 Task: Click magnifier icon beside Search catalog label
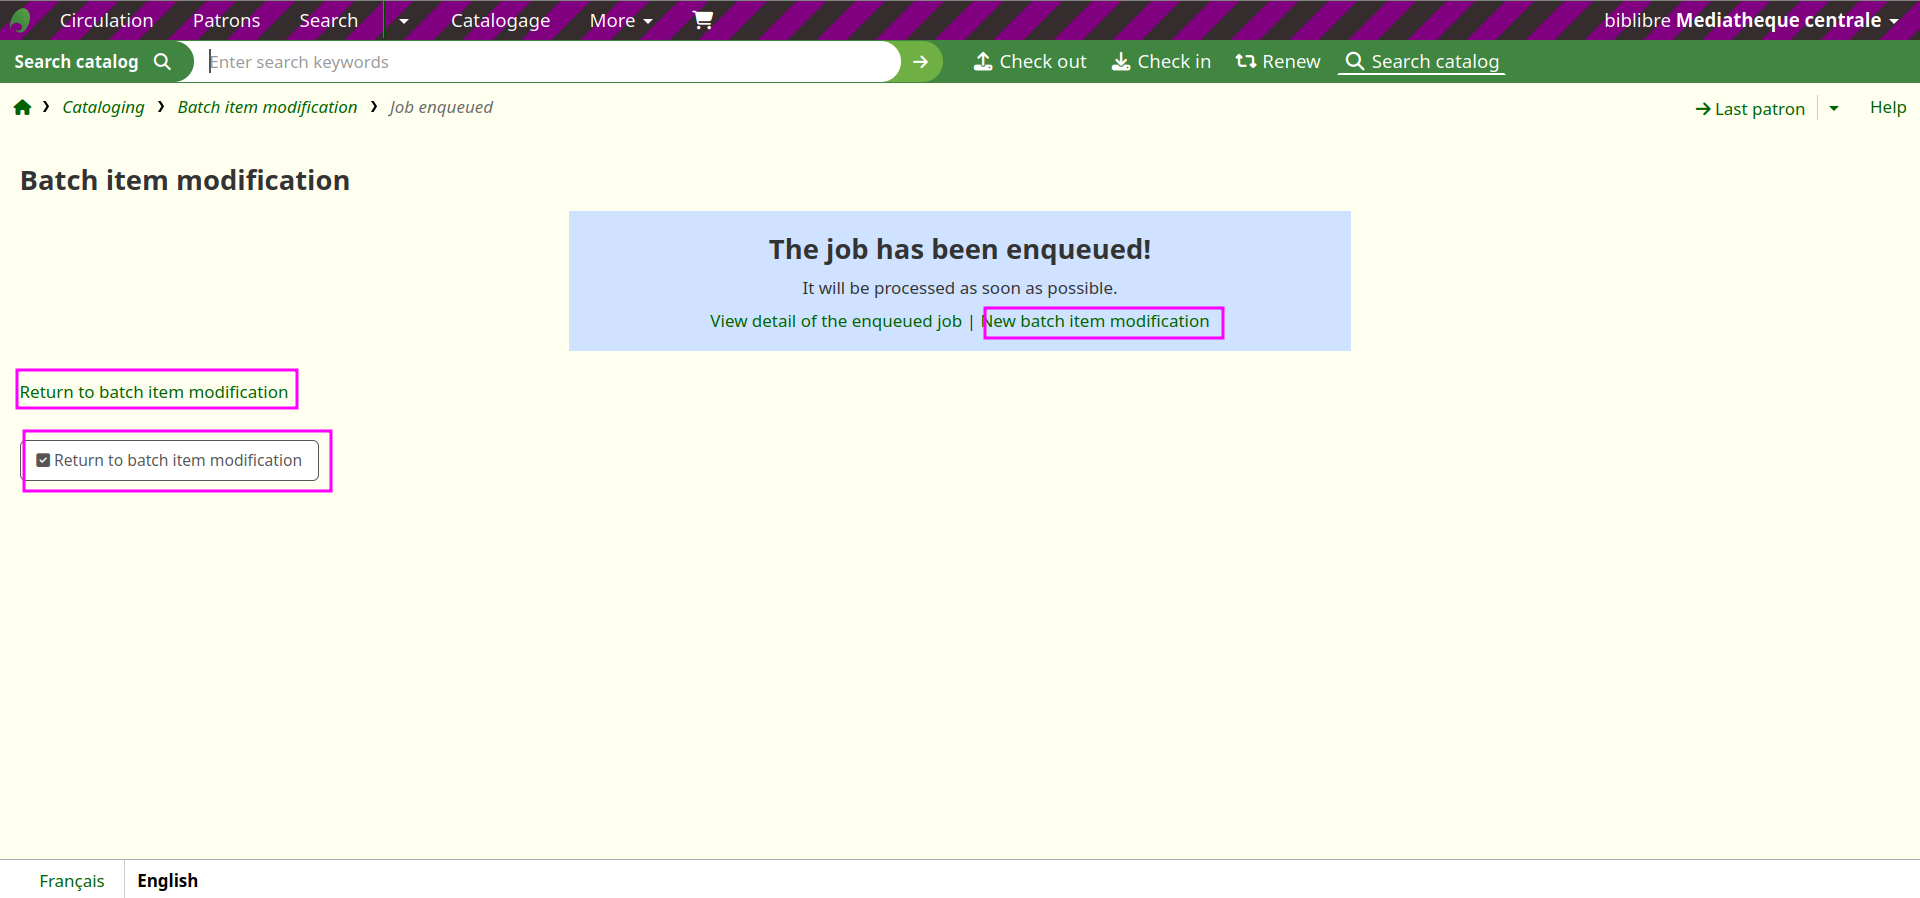click(x=162, y=62)
